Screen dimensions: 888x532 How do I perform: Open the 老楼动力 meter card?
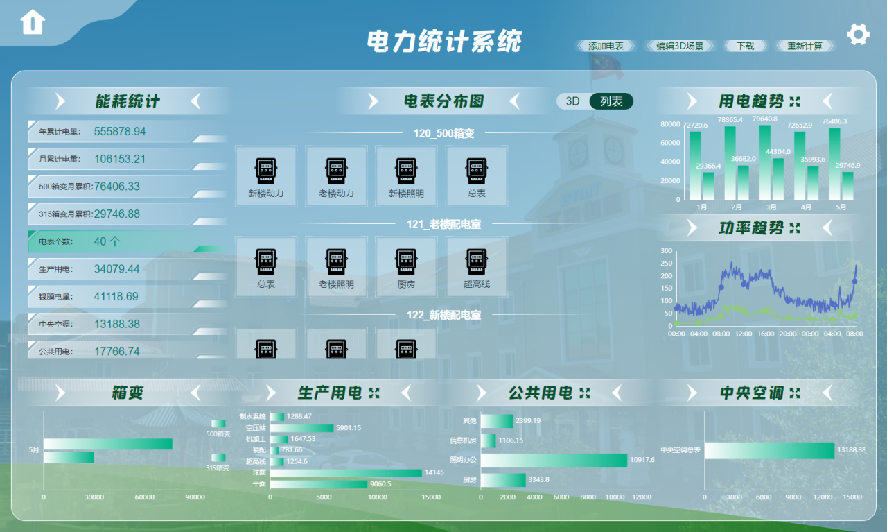tap(336, 176)
